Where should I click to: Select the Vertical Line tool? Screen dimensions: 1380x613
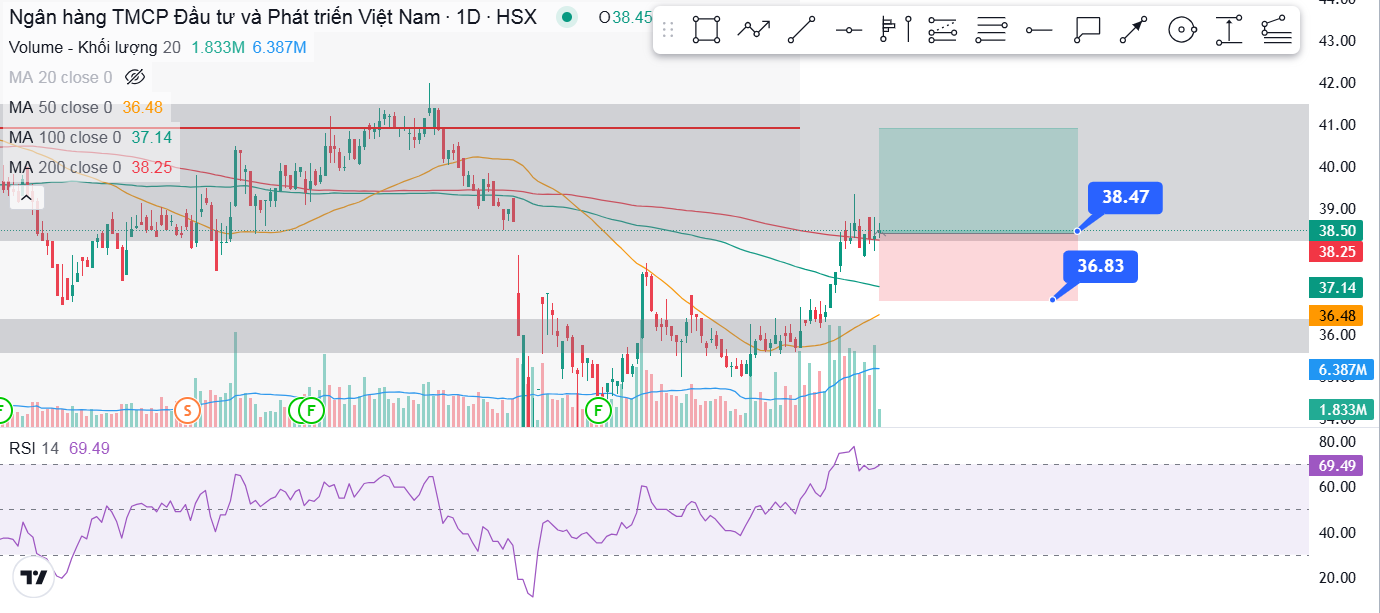click(x=909, y=31)
